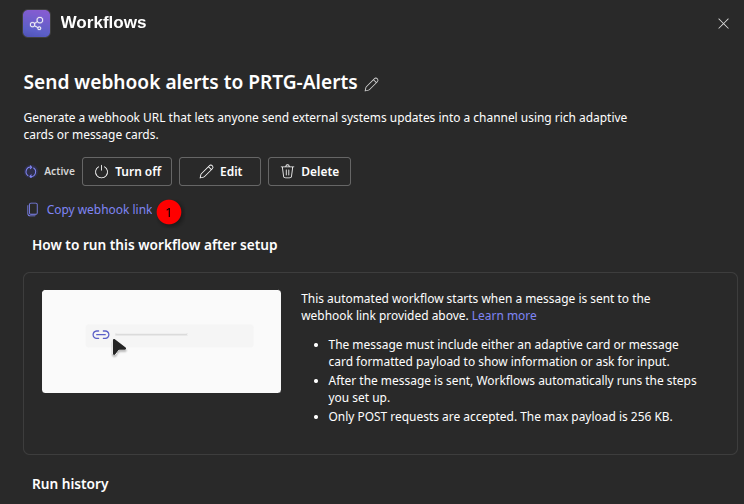744x504 pixels.
Task: Click the pencil icon beside the workflow title
Action: point(372,83)
